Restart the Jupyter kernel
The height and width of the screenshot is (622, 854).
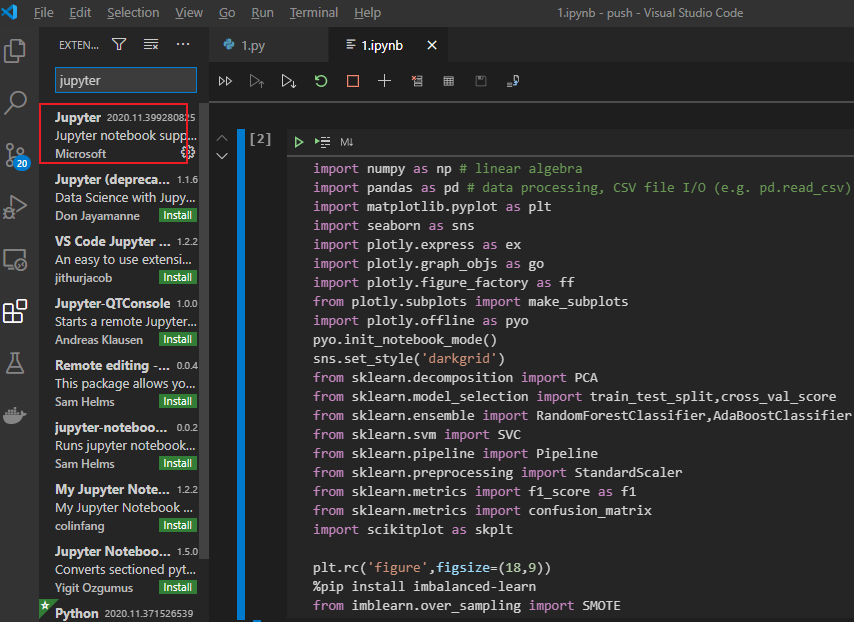pyautogui.click(x=320, y=81)
